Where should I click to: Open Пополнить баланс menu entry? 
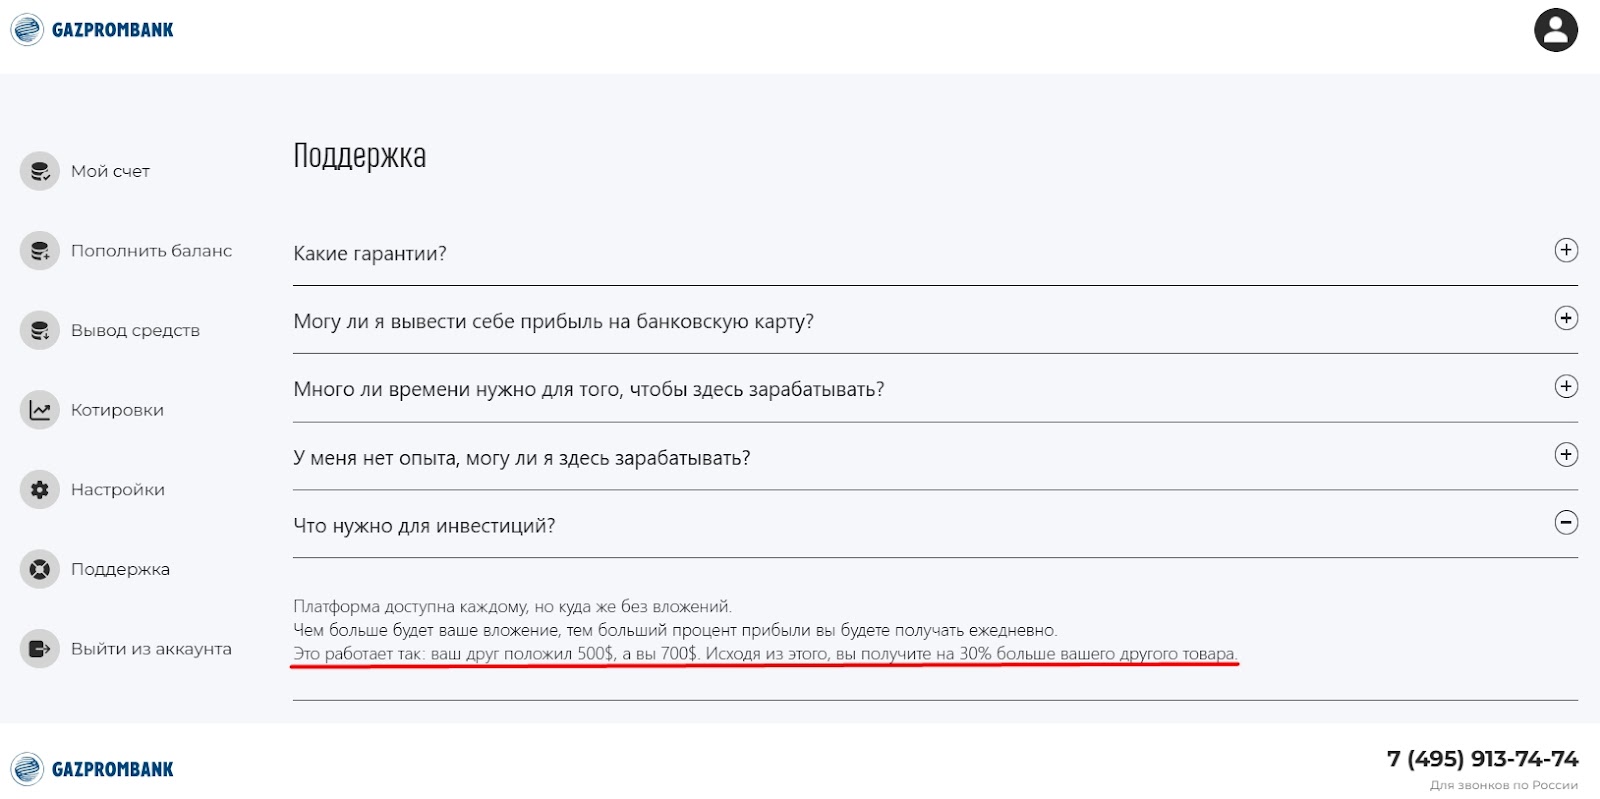pyautogui.click(x=151, y=251)
